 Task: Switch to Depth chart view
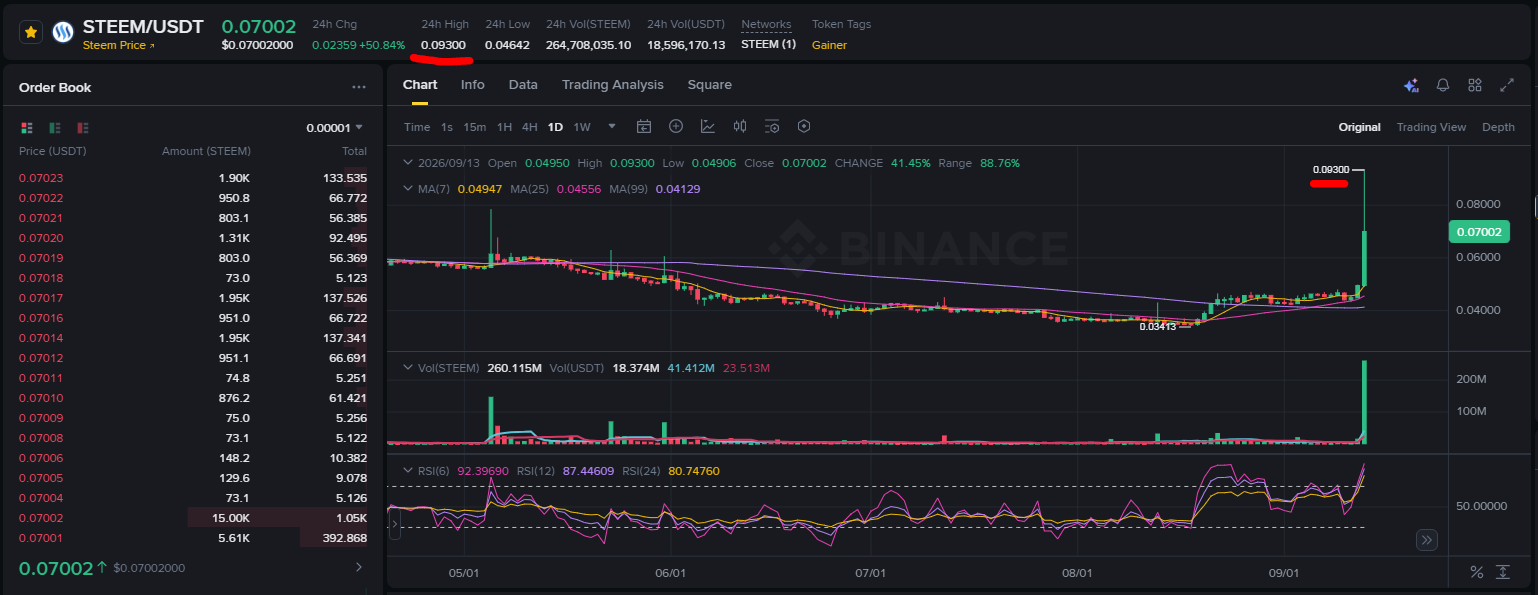[x=1498, y=127]
